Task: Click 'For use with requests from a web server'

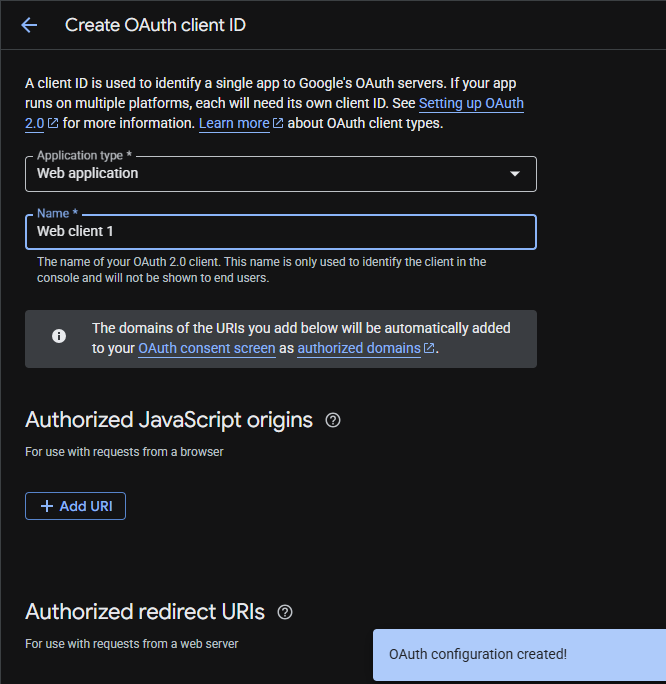Action: point(132,643)
